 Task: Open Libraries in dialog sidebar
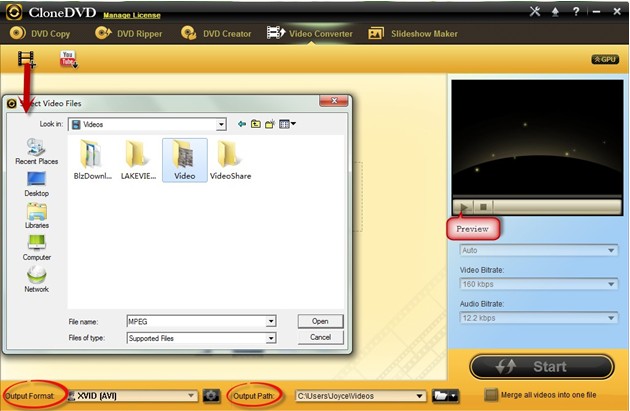(x=37, y=216)
